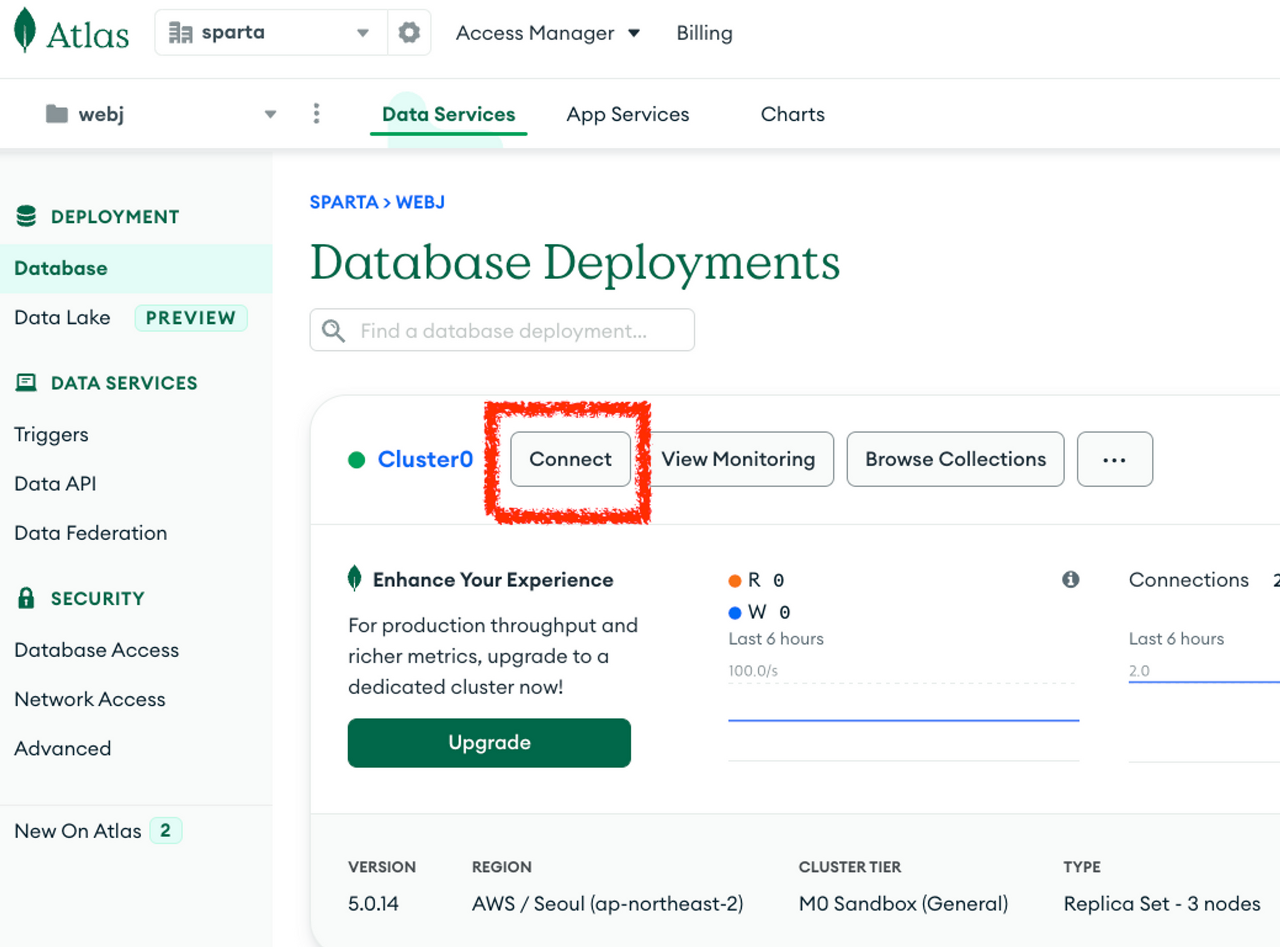Viewport: 1280px width, 947px height.
Task: Click the webj project folder icon
Action: tap(57, 114)
